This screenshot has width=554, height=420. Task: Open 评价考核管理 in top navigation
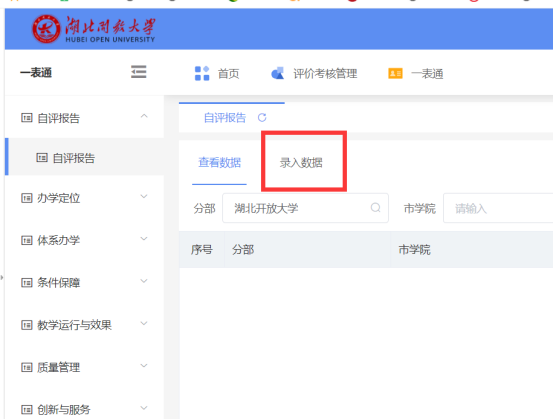pyautogui.click(x=325, y=73)
